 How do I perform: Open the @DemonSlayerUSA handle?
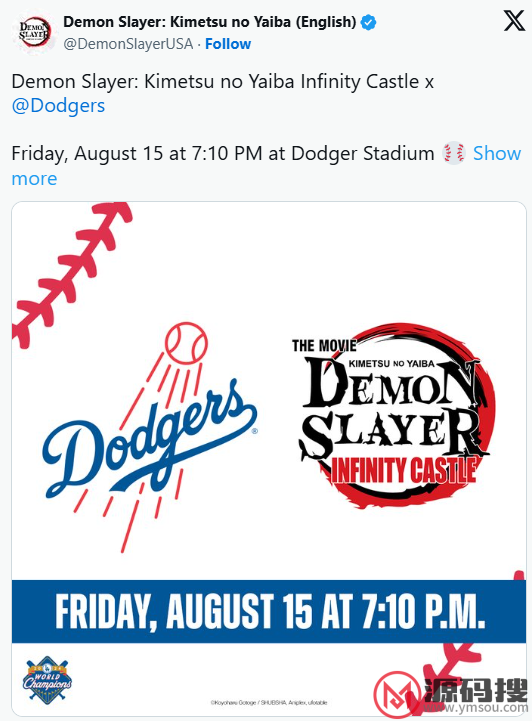pyautogui.click(x=128, y=44)
